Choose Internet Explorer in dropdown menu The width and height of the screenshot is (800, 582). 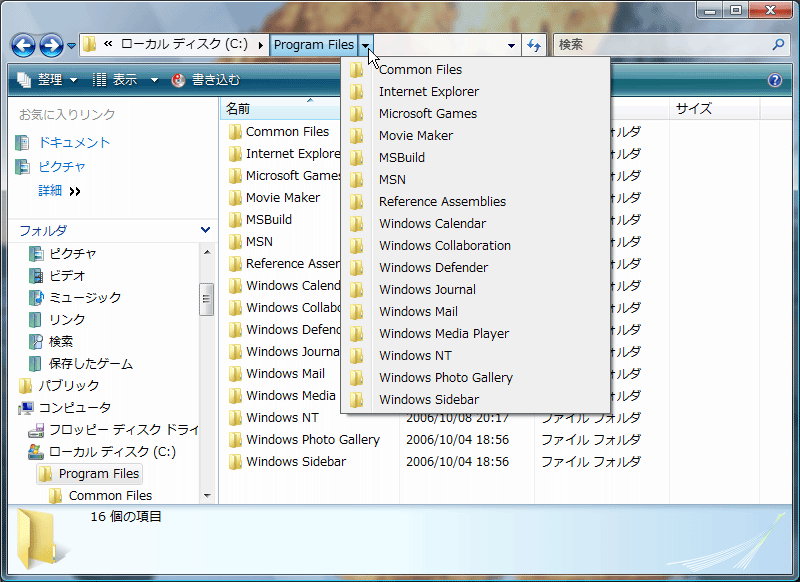pyautogui.click(x=476, y=92)
